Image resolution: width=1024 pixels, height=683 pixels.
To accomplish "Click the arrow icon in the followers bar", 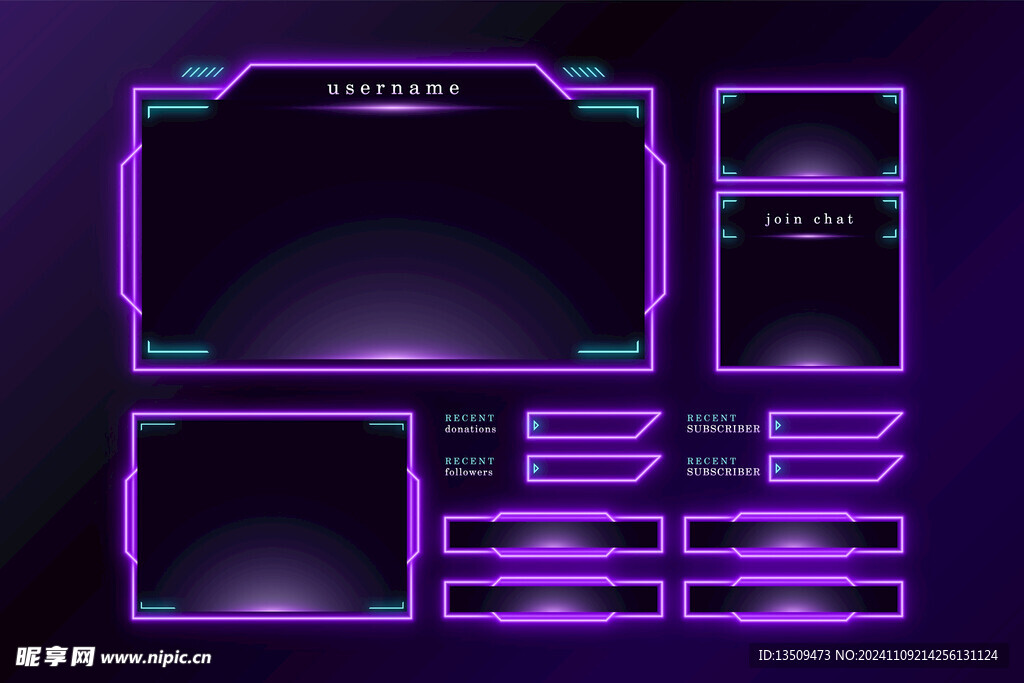I will 536,468.
